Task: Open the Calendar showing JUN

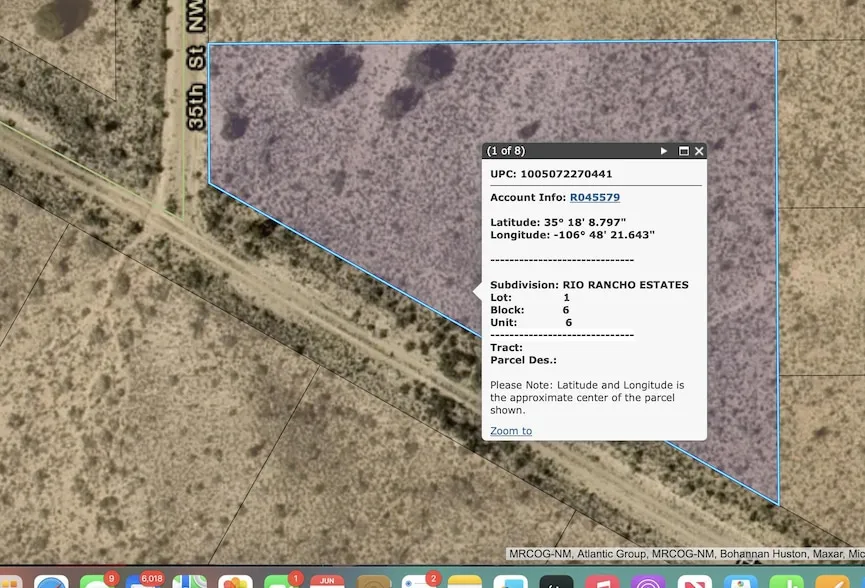Action: click(x=327, y=582)
